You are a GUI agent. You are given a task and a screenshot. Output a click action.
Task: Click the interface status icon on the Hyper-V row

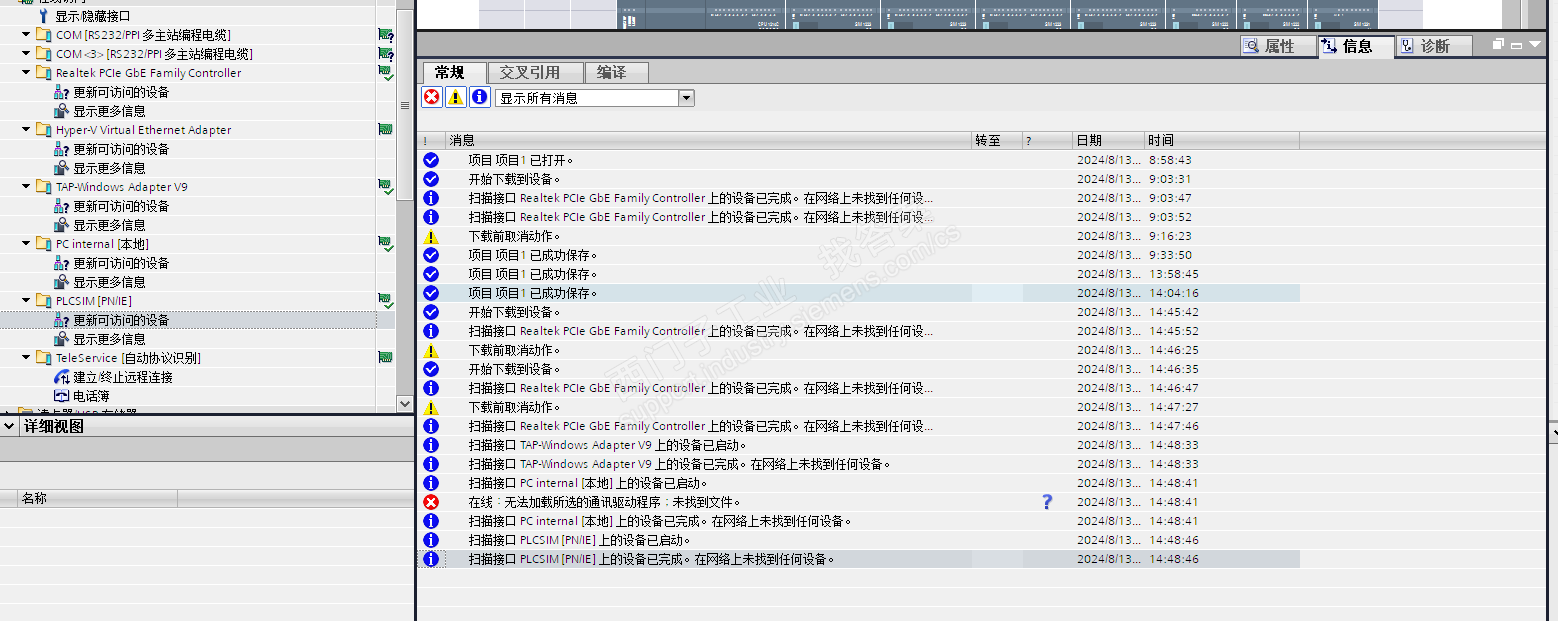point(385,130)
